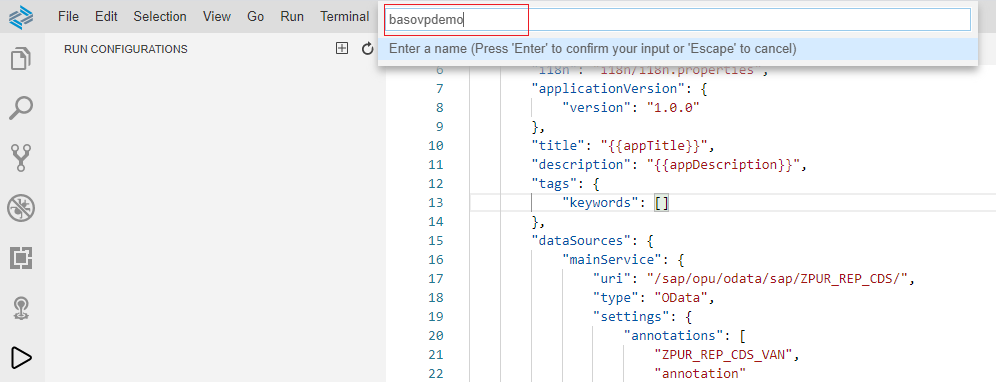This screenshot has height=382, width=996.
Task: Open the Extensions view in activity bar
Action: click(21, 258)
